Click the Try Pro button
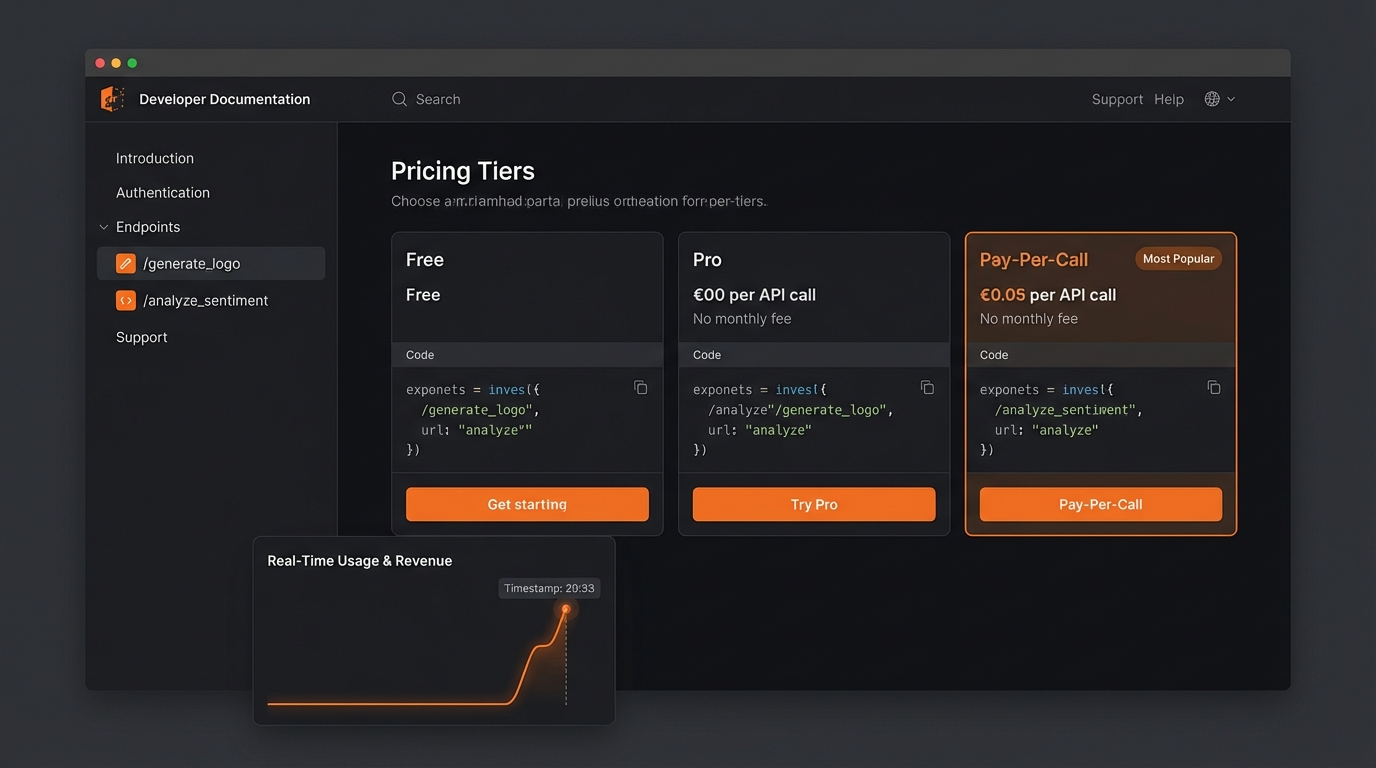 814,504
